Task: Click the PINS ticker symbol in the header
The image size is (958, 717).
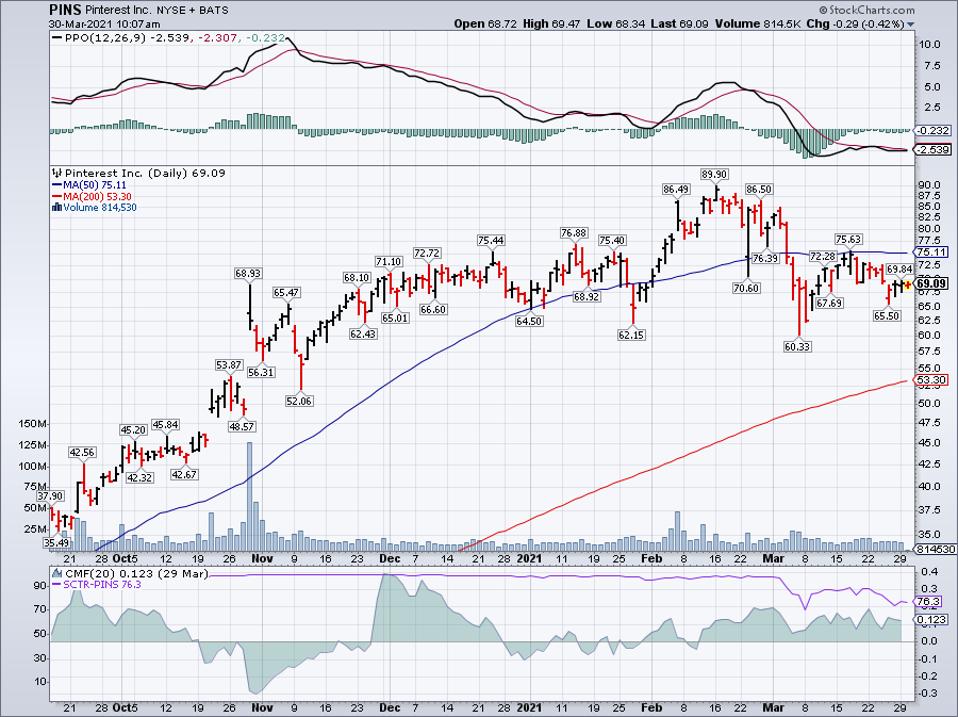Action: coord(64,10)
